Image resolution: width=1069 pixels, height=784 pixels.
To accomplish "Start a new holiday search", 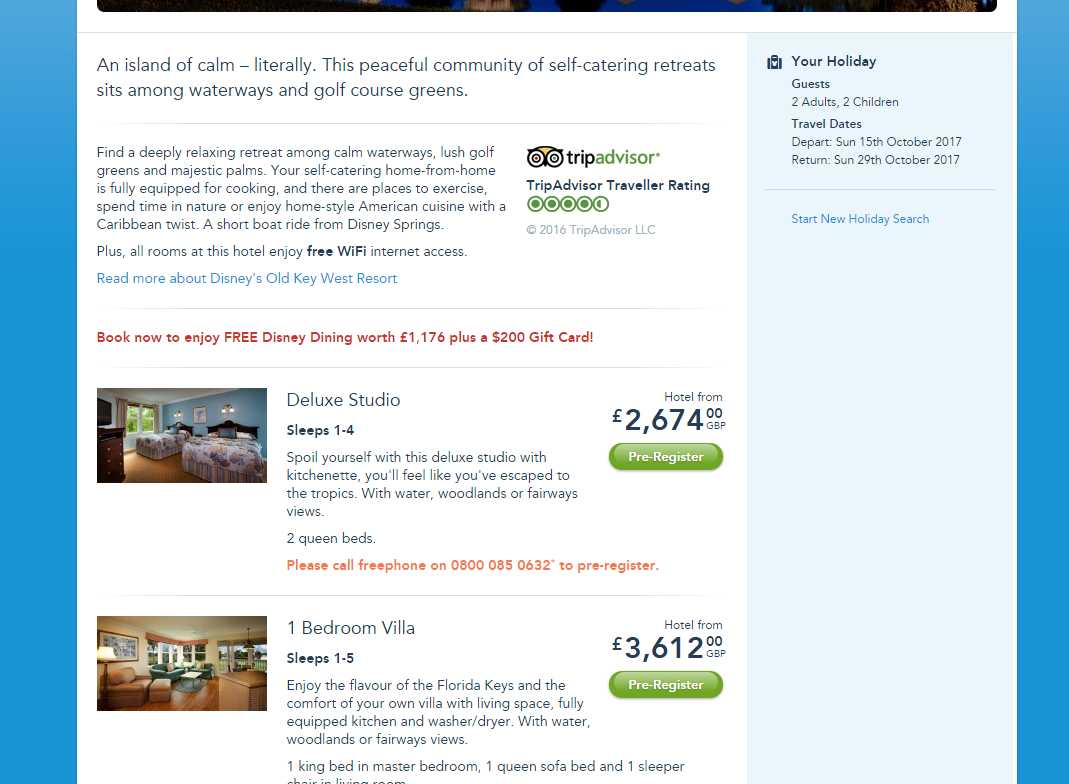I will tap(860, 219).
